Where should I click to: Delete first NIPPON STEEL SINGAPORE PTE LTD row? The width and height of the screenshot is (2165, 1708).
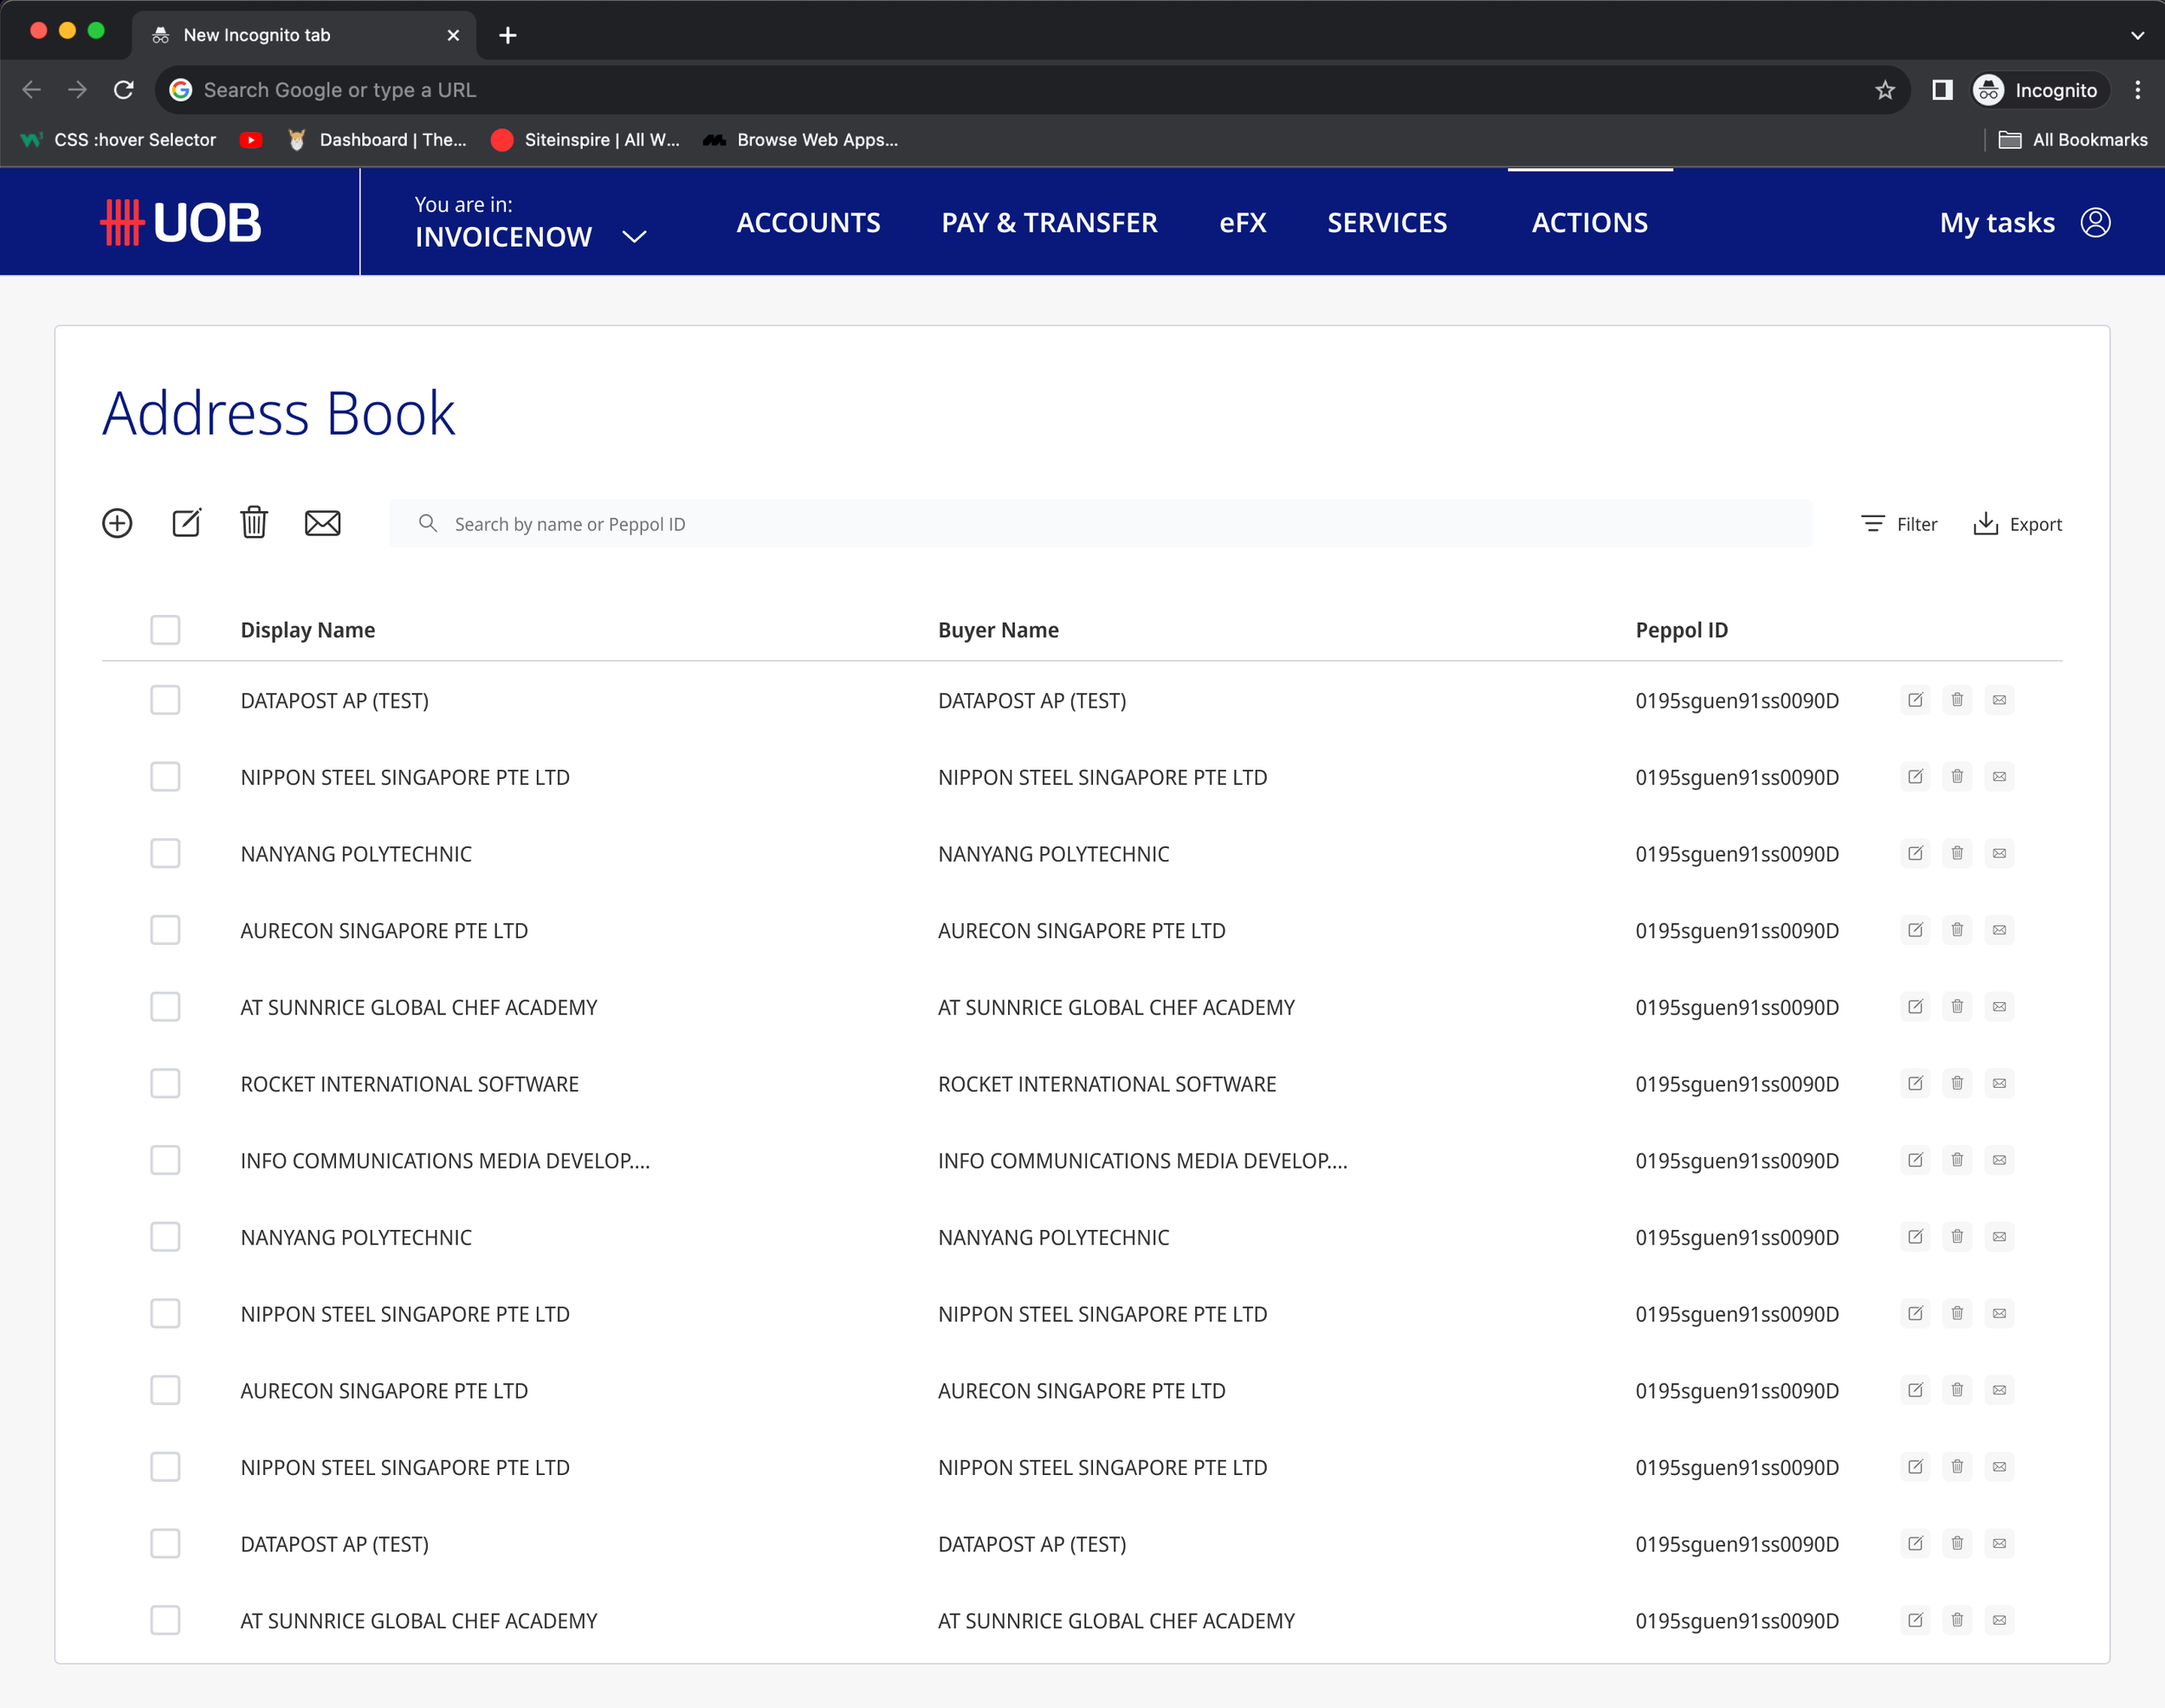[x=1957, y=777]
